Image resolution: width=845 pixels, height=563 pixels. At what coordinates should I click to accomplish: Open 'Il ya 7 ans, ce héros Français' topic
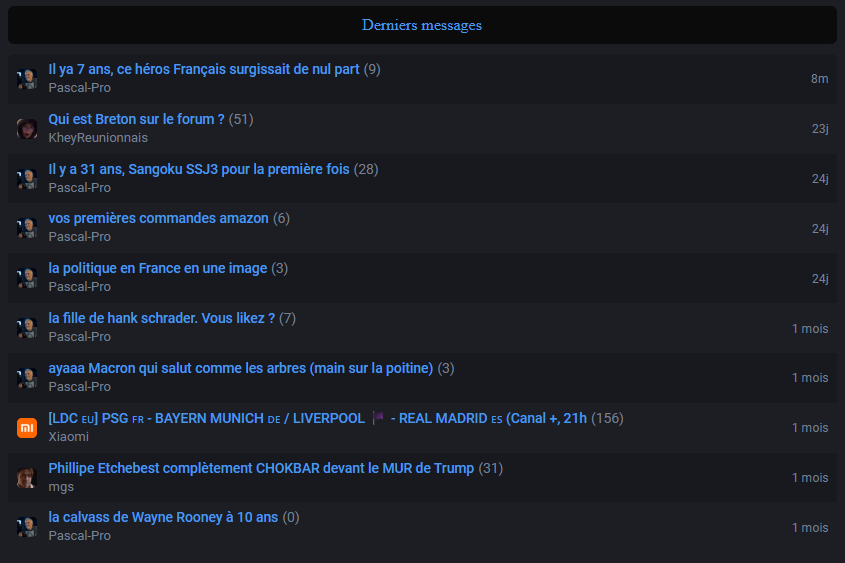point(204,69)
